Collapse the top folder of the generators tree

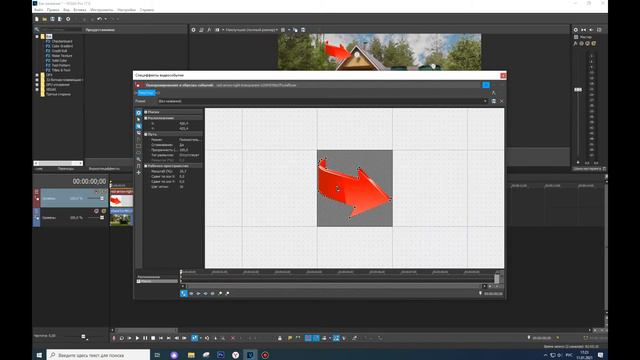pos(37,36)
